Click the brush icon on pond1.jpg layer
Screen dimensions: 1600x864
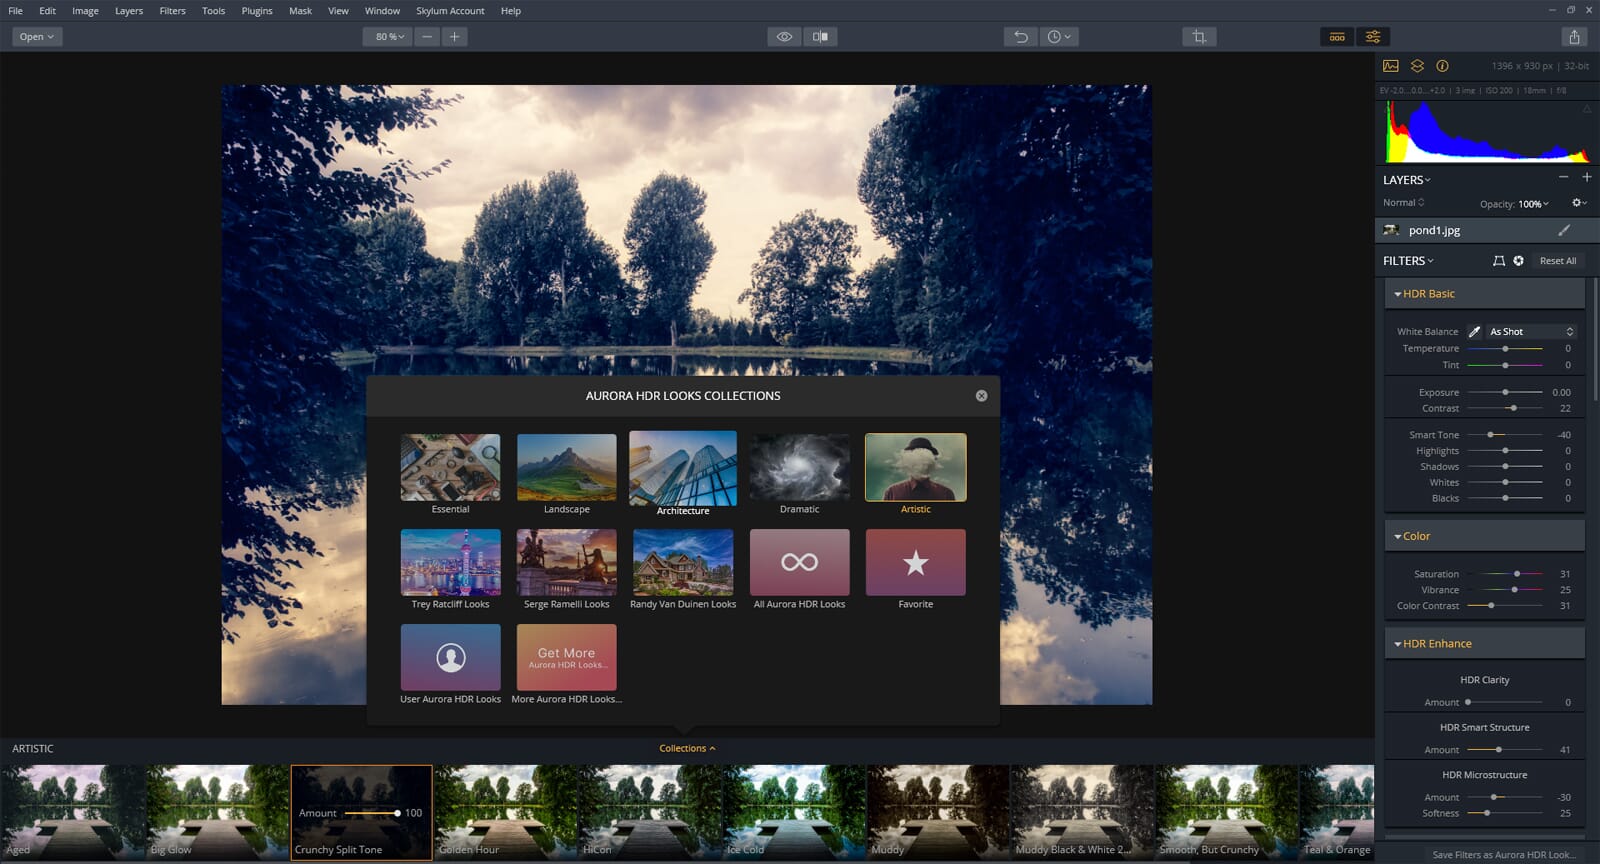(x=1564, y=230)
